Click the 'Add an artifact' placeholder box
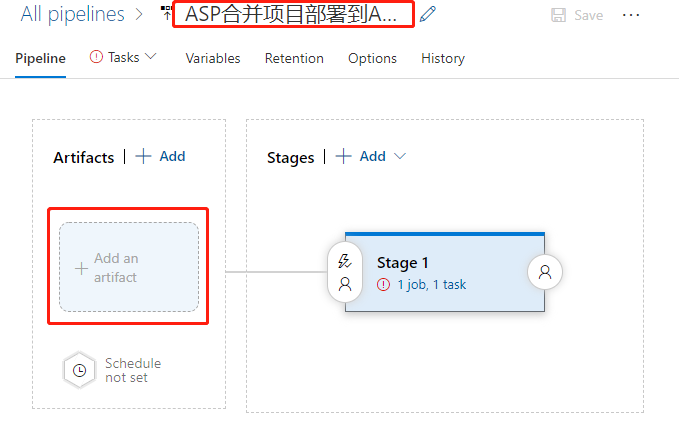The width and height of the screenshot is (679, 426). pos(129,267)
